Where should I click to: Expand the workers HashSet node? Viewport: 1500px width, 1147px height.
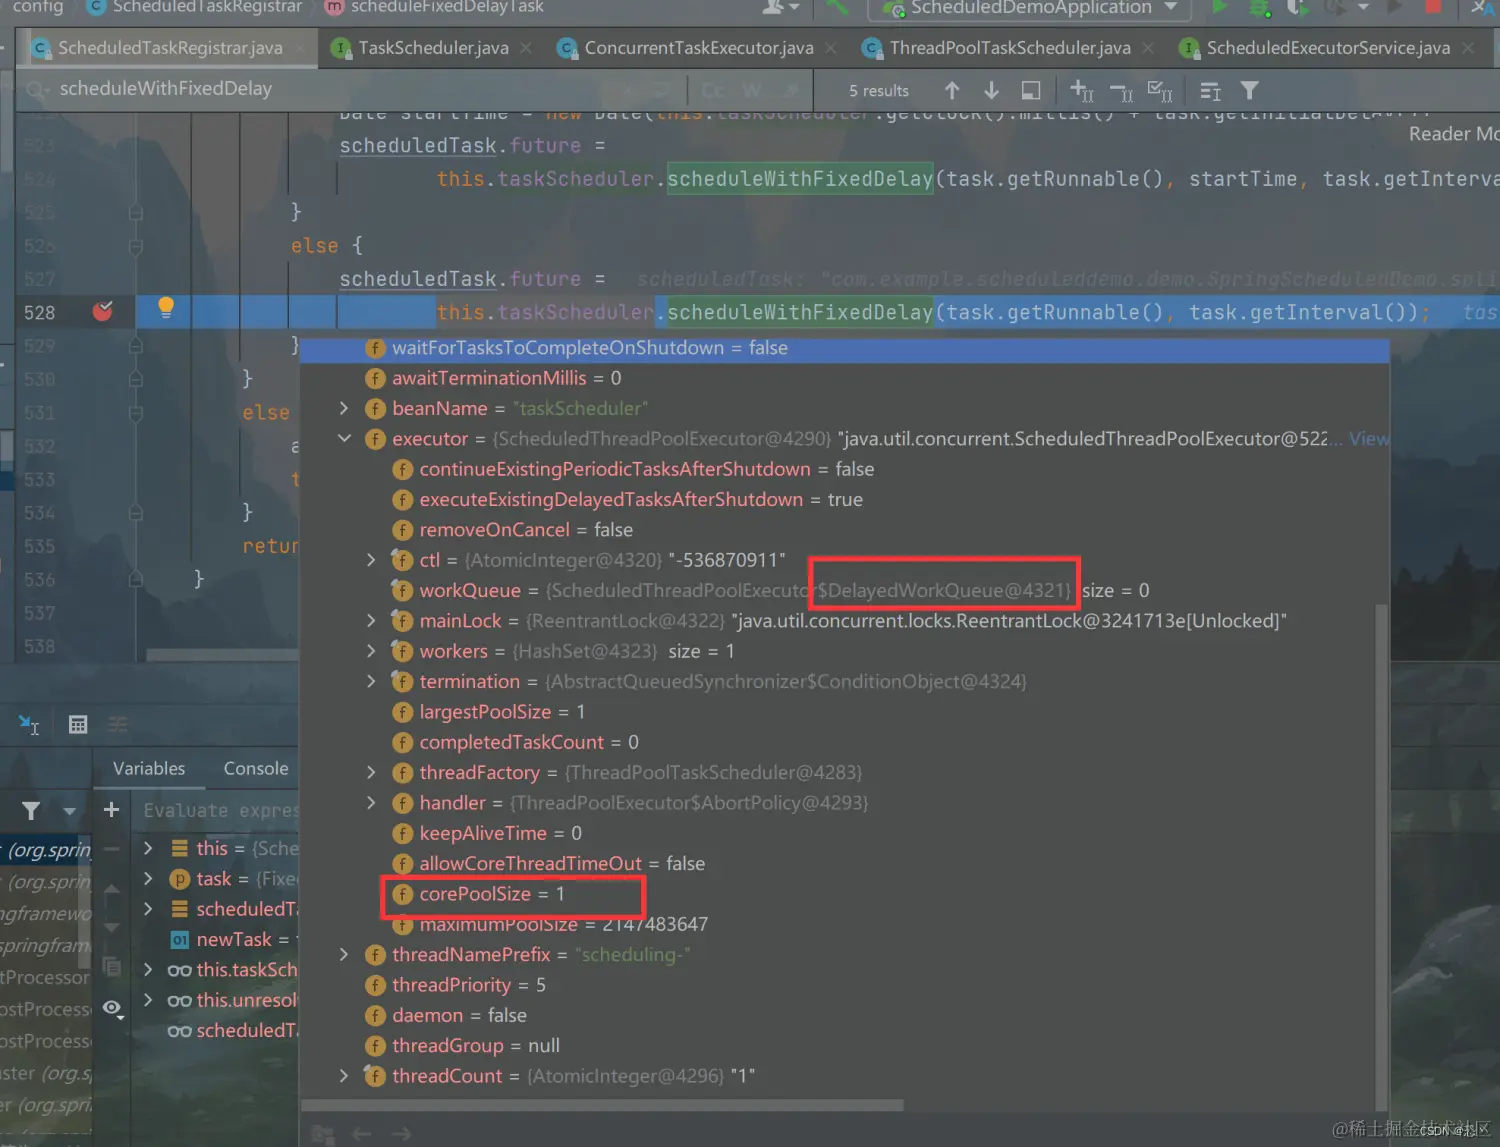point(371,651)
